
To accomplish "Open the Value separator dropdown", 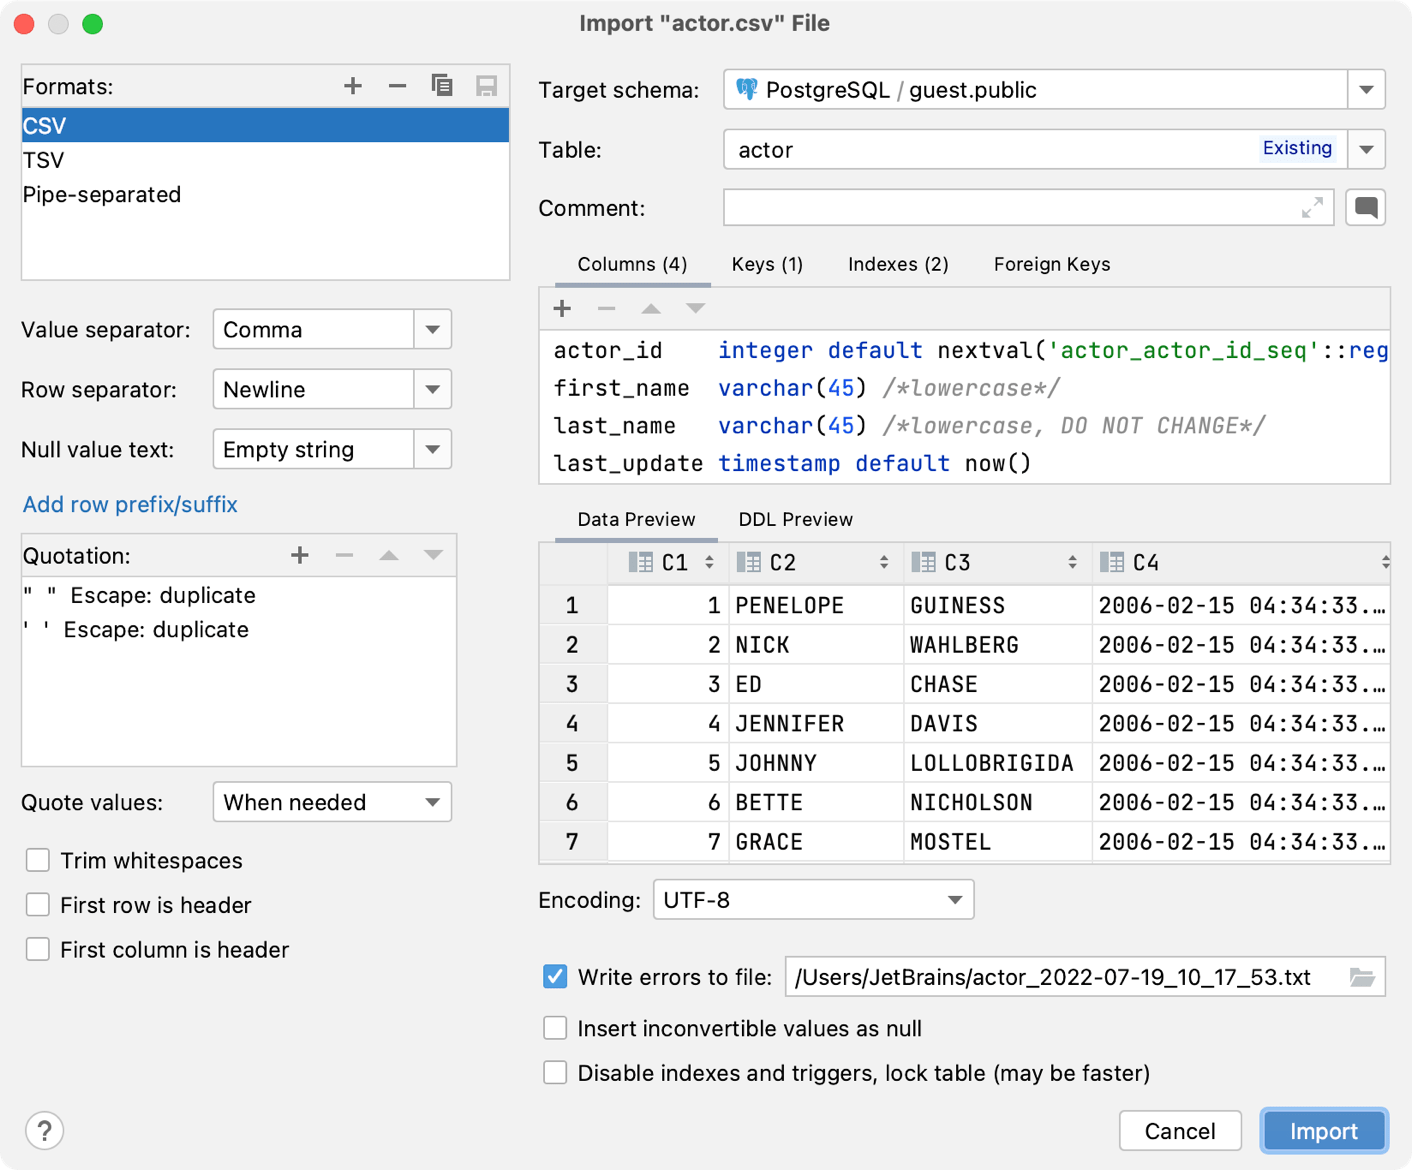I will click(x=432, y=329).
